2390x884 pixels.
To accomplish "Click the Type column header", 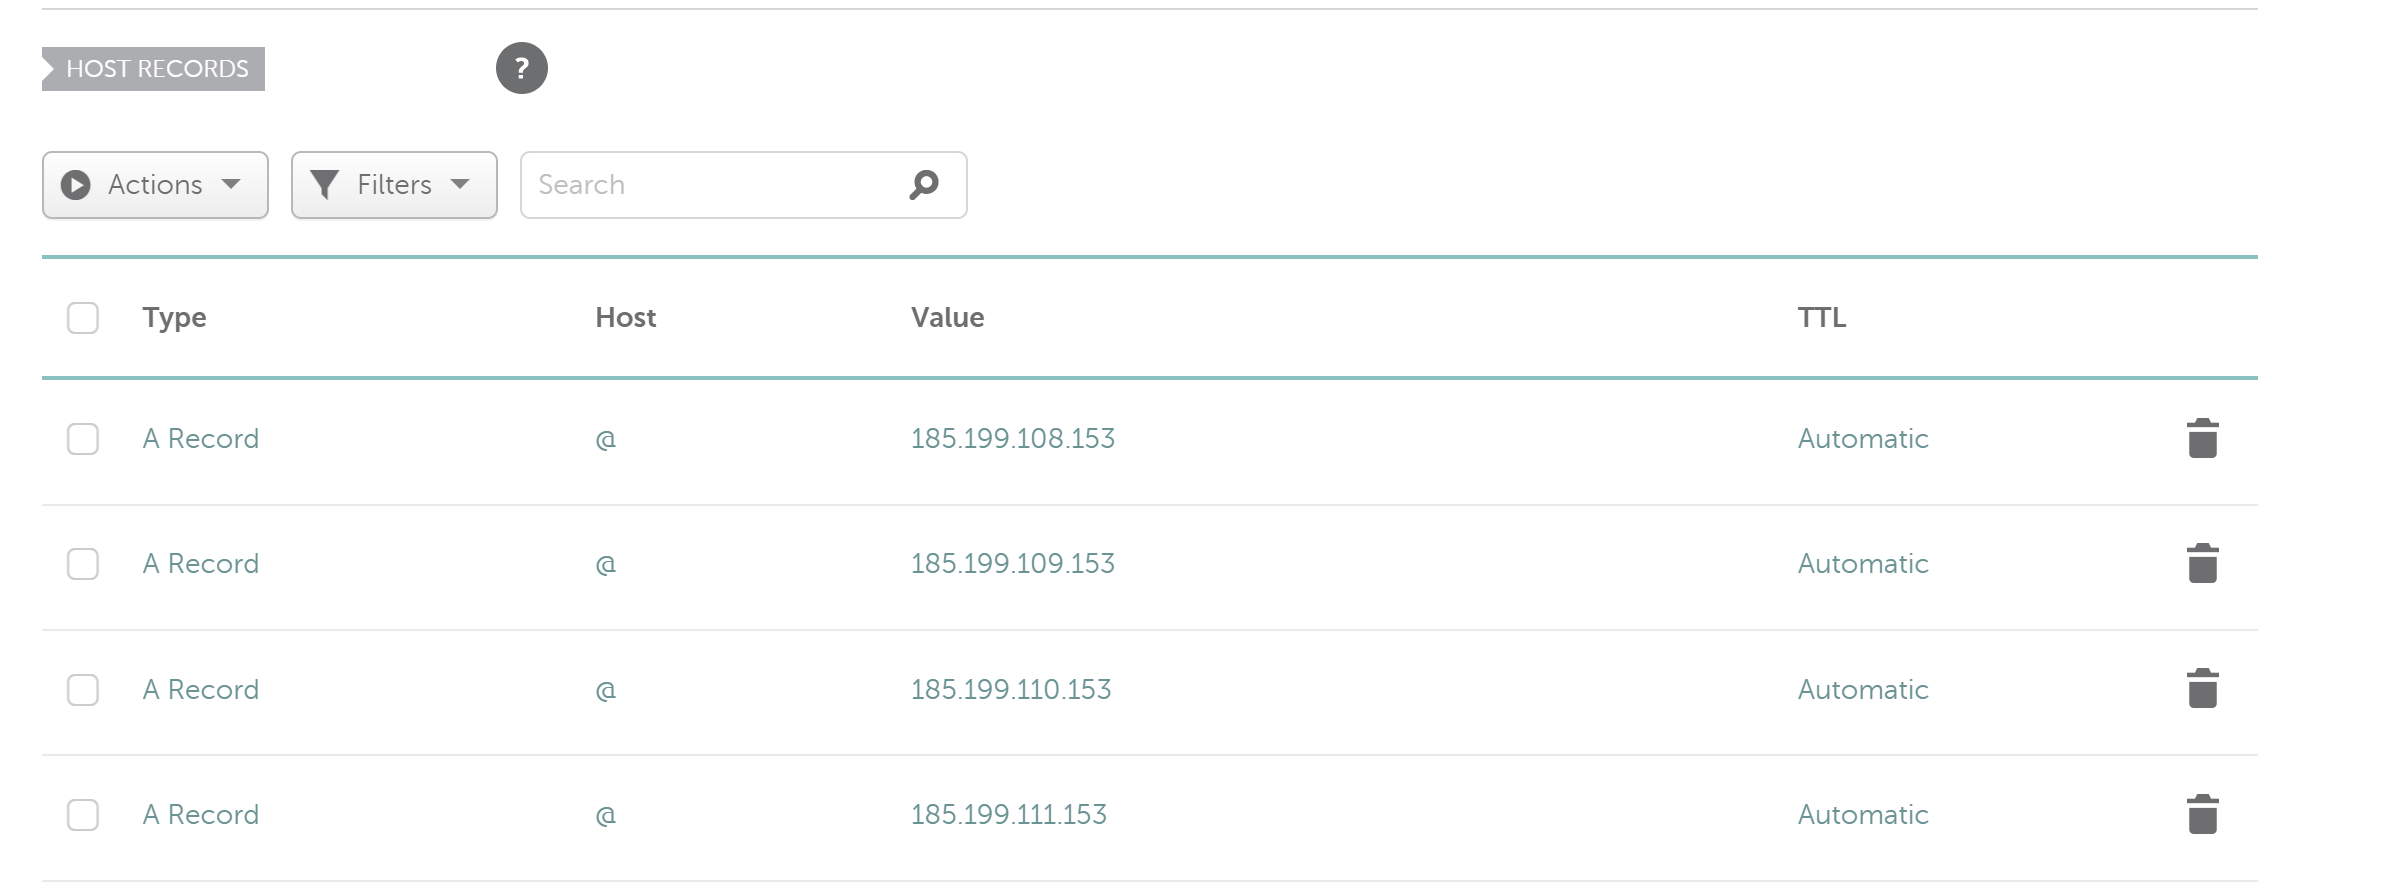I will click(174, 318).
